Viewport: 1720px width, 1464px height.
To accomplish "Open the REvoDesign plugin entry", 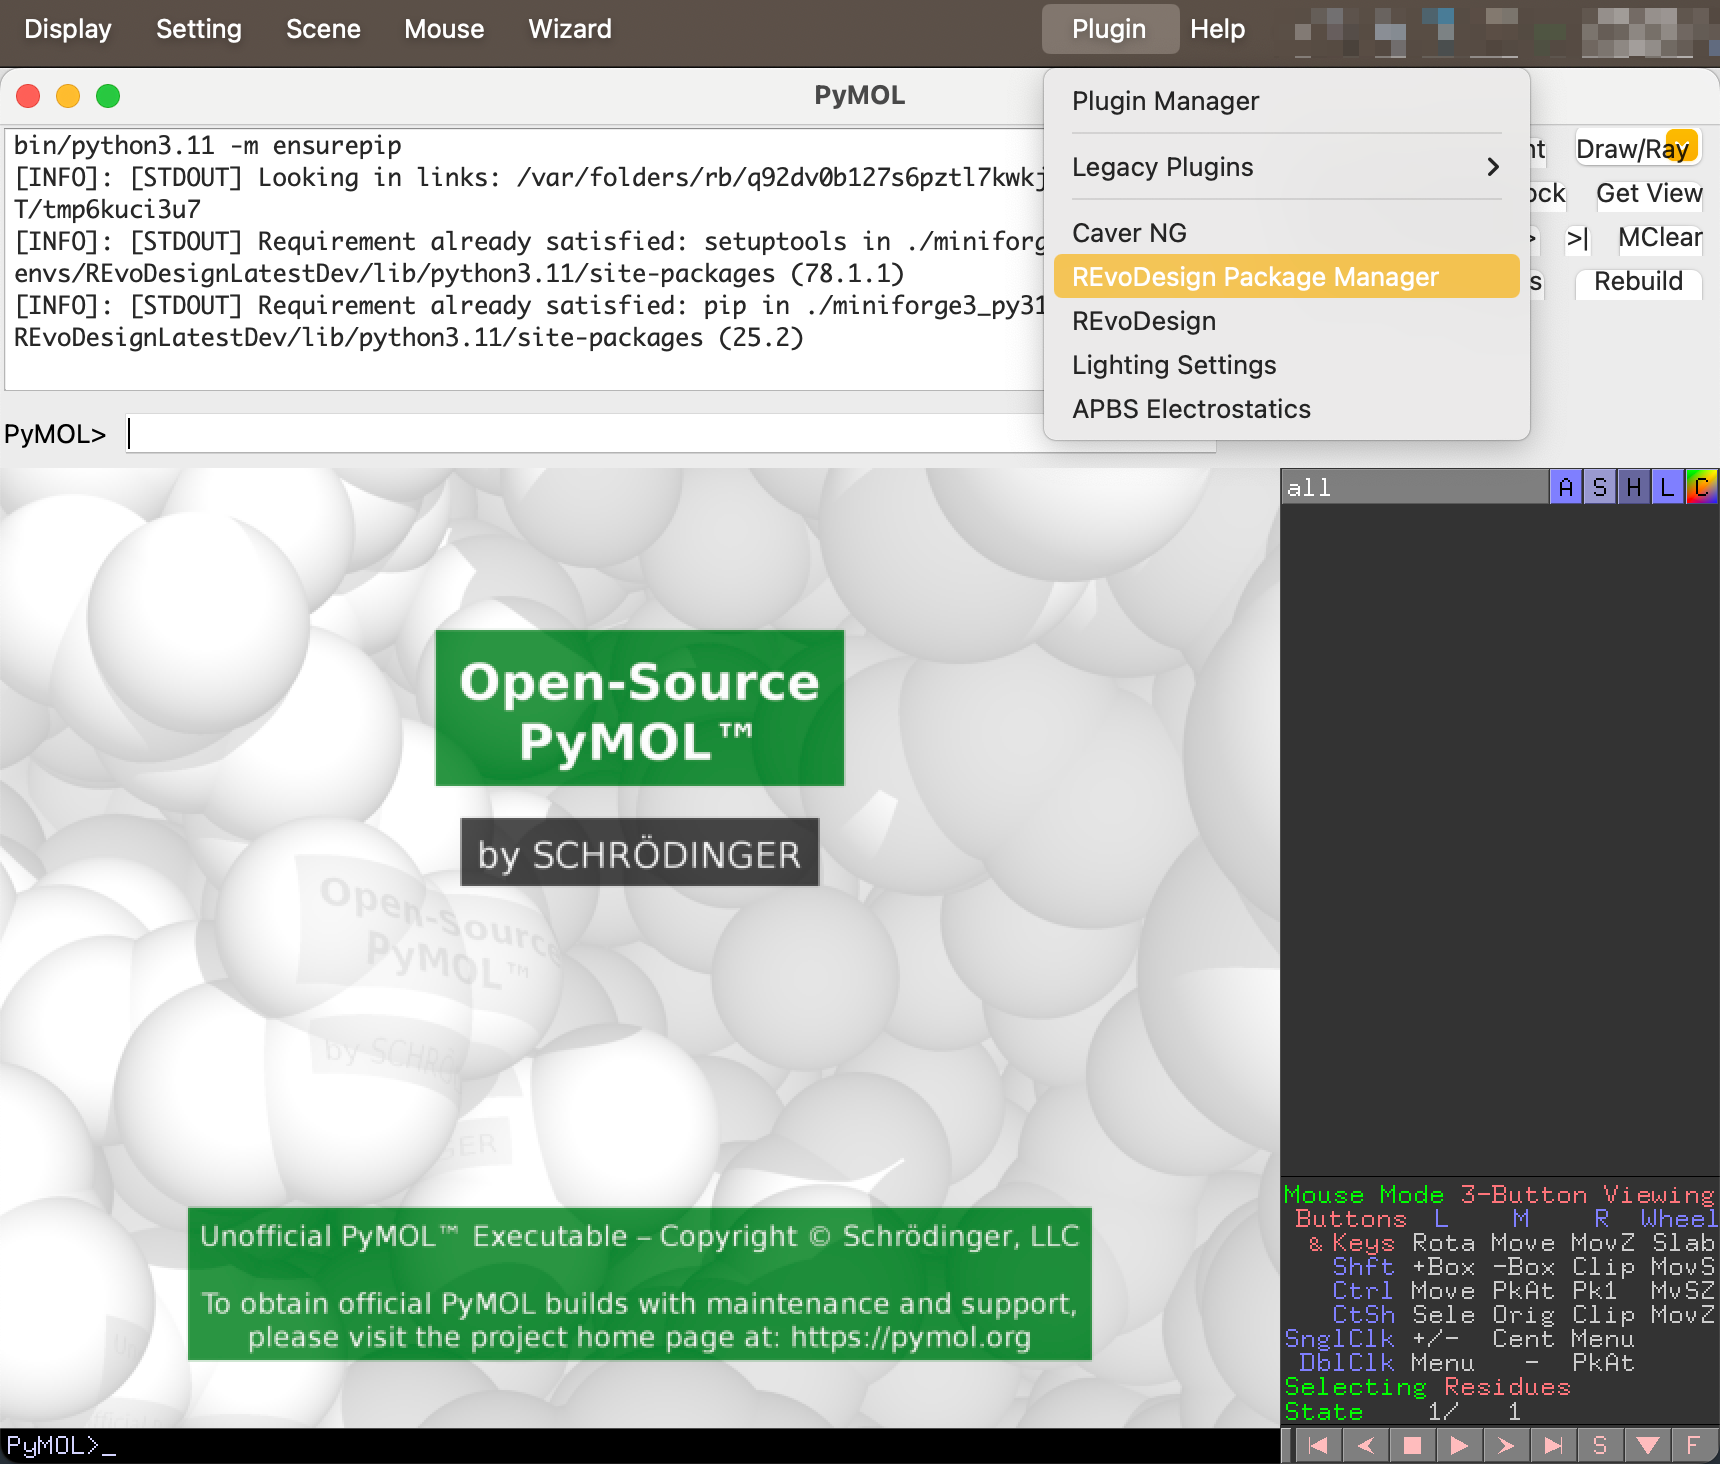I will [x=1286, y=321].
